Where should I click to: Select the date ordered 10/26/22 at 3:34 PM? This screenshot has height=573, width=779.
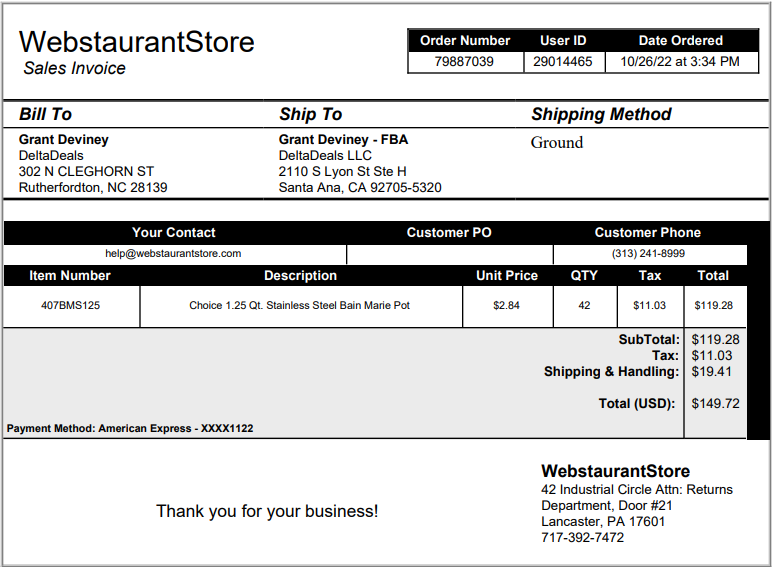(x=680, y=62)
